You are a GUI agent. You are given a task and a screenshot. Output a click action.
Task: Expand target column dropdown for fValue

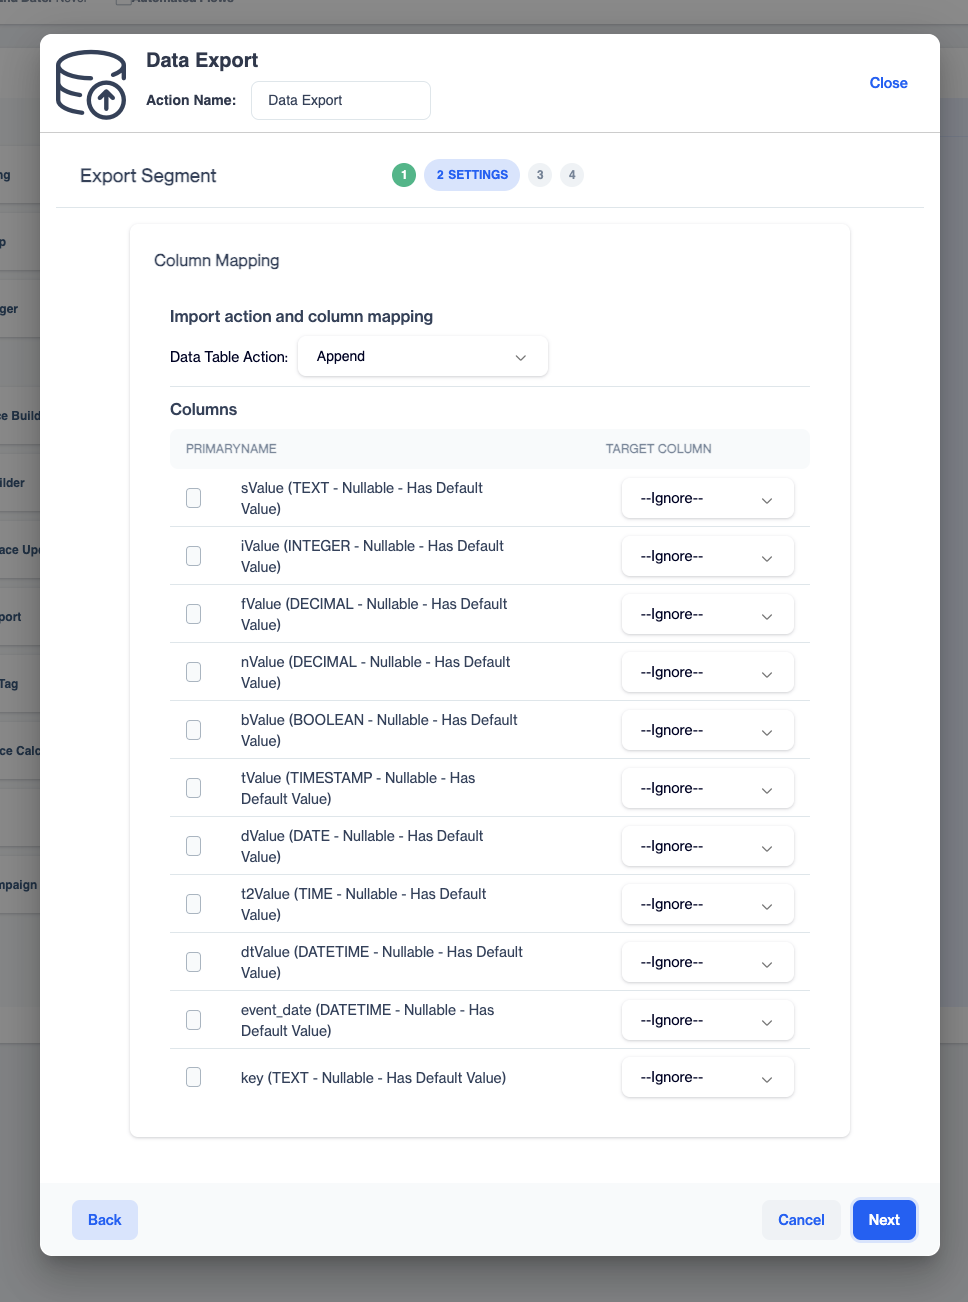(708, 614)
